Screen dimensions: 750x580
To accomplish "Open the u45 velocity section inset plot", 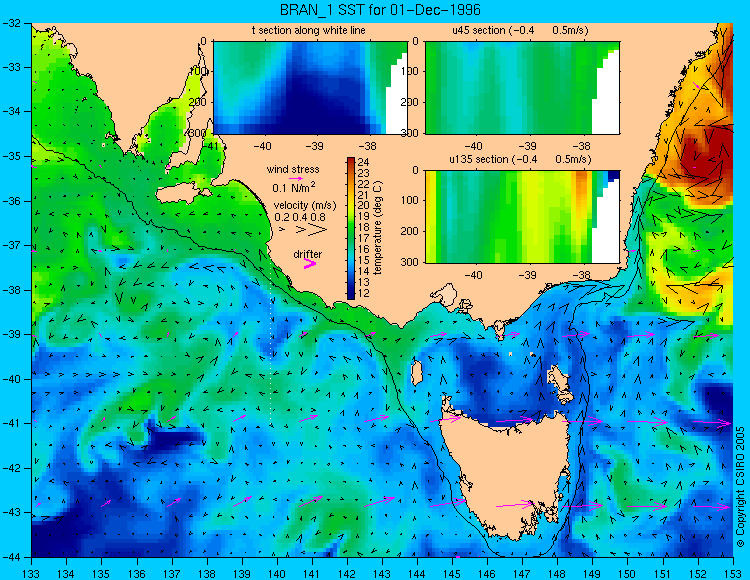I will (x=522, y=88).
